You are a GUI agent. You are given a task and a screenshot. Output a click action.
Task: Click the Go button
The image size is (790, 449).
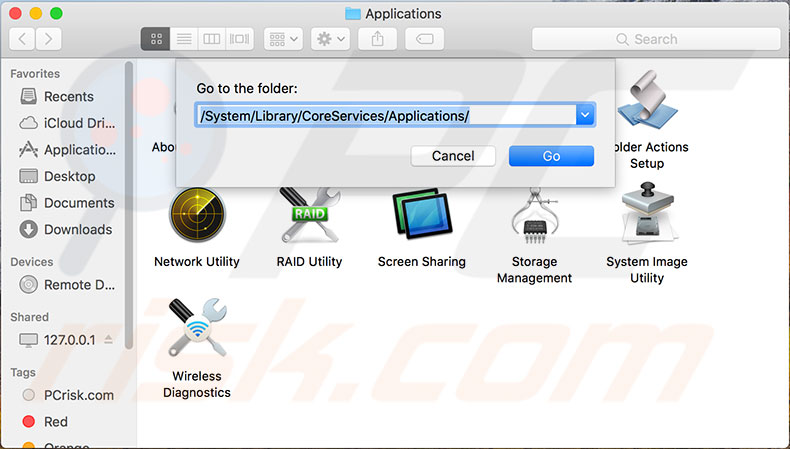[x=551, y=156]
